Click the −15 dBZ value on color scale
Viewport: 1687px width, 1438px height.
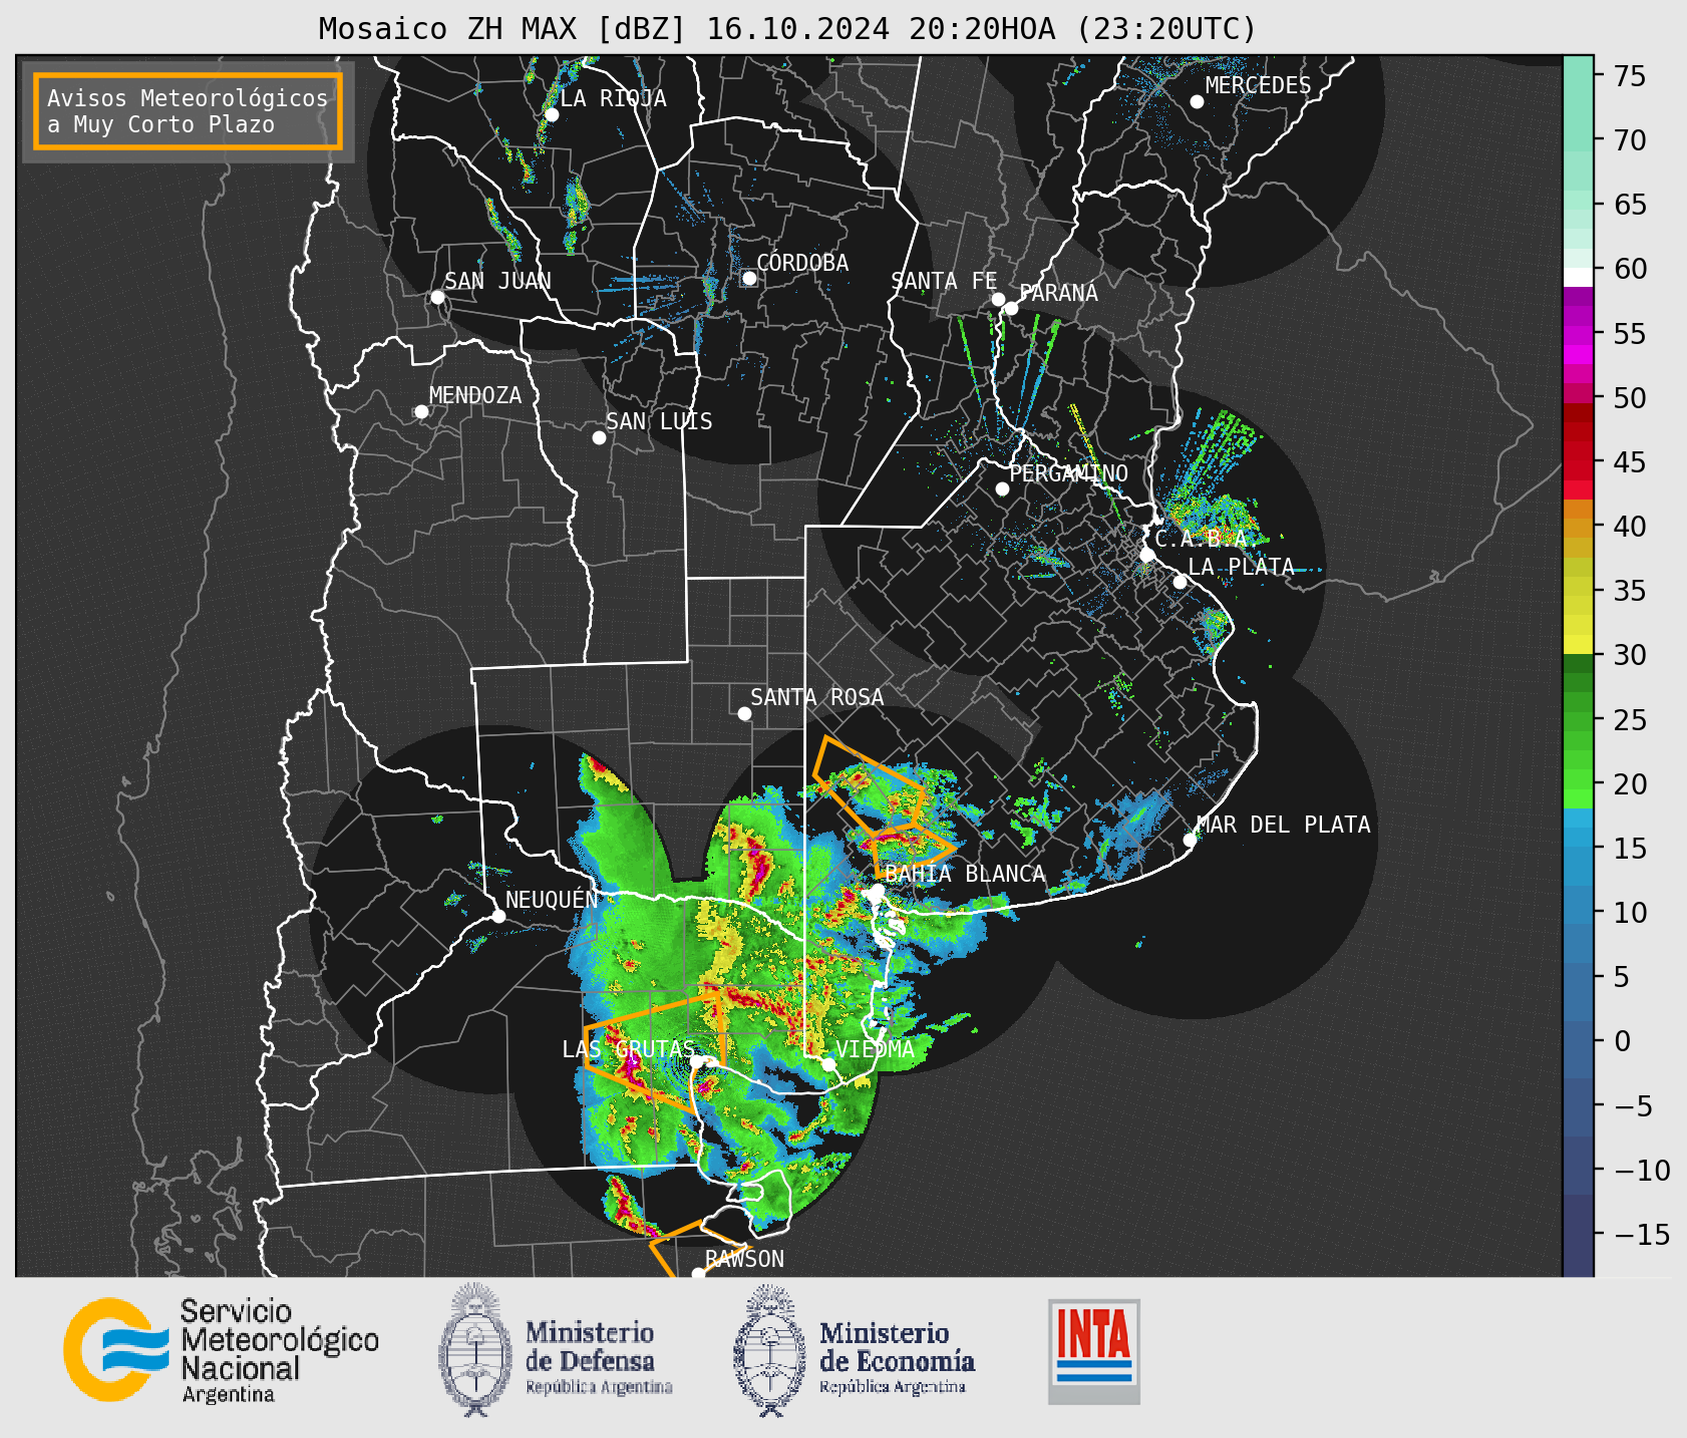[1641, 1234]
